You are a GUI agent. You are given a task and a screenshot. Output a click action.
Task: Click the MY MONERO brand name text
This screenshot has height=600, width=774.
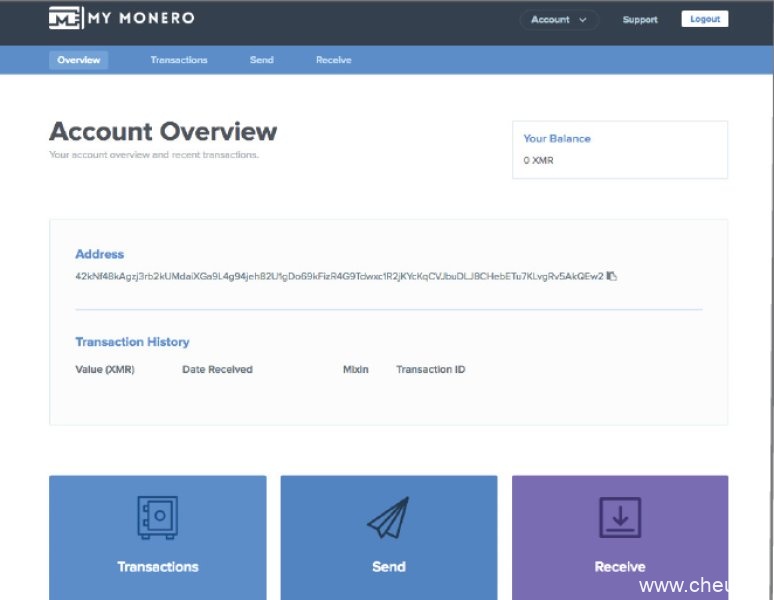(141, 18)
